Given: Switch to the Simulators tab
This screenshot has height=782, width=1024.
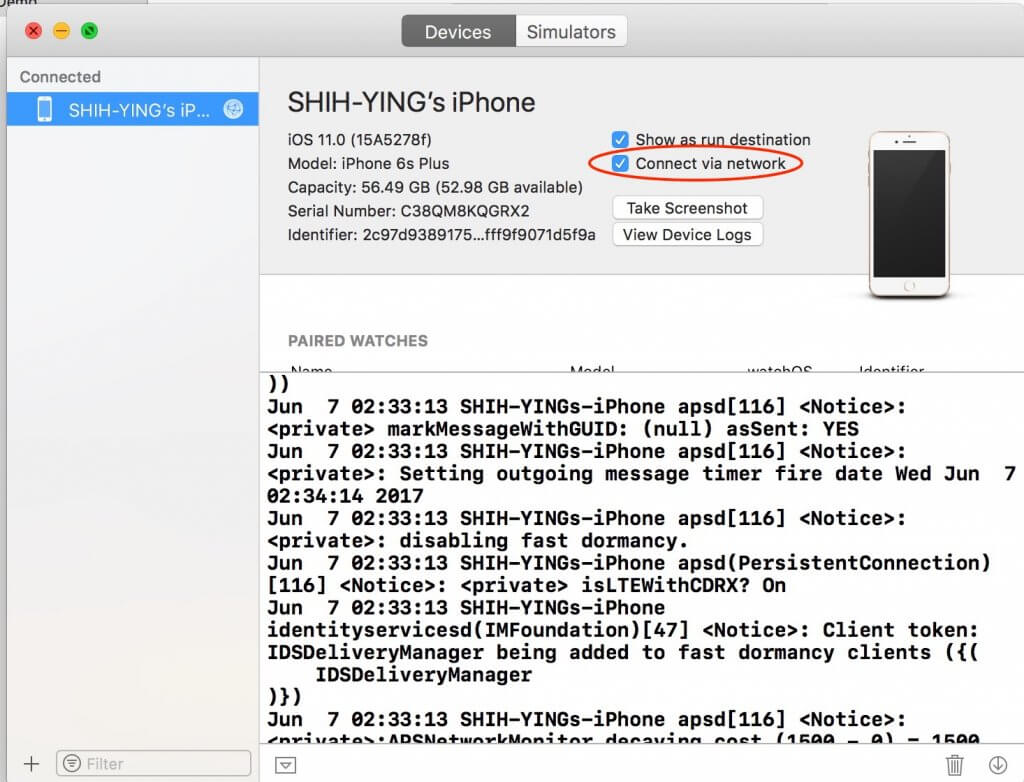Looking at the screenshot, I should point(571,31).
